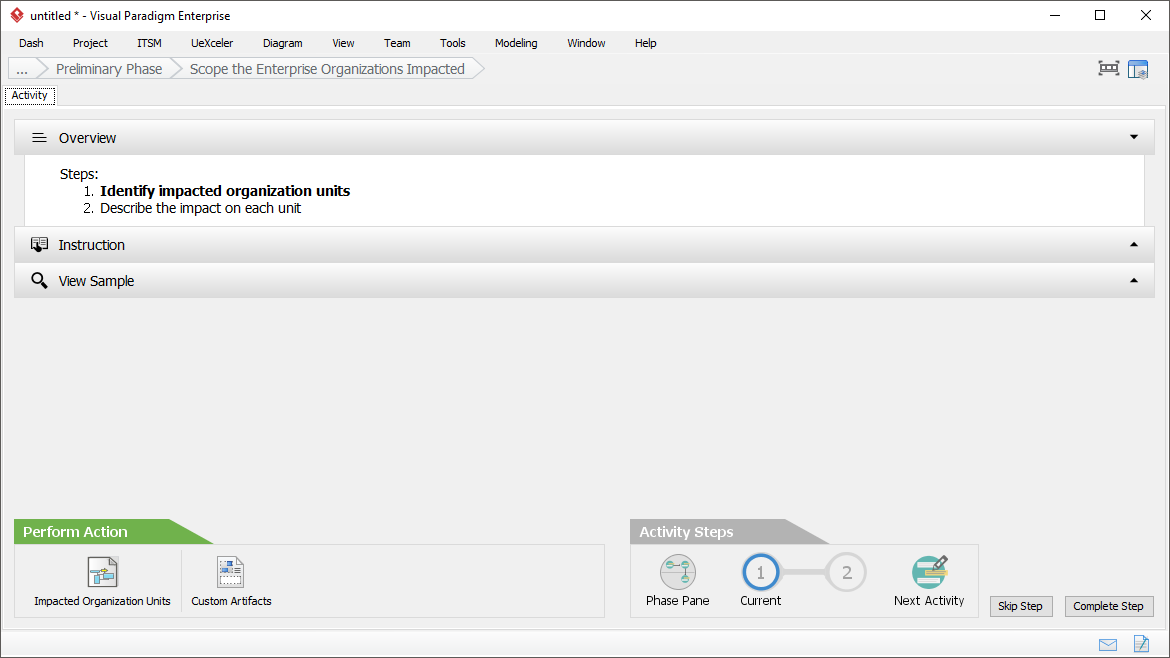The height and width of the screenshot is (658, 1170).
Task: Go to Preliminary Phase breadcrumb
Action: (109, 69)
